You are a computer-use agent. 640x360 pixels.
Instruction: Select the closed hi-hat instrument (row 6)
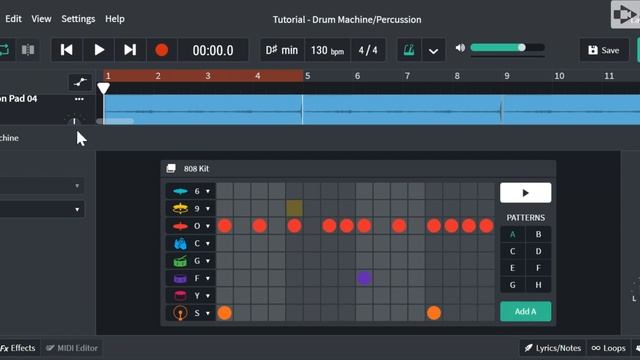click(x=180, y=191)
